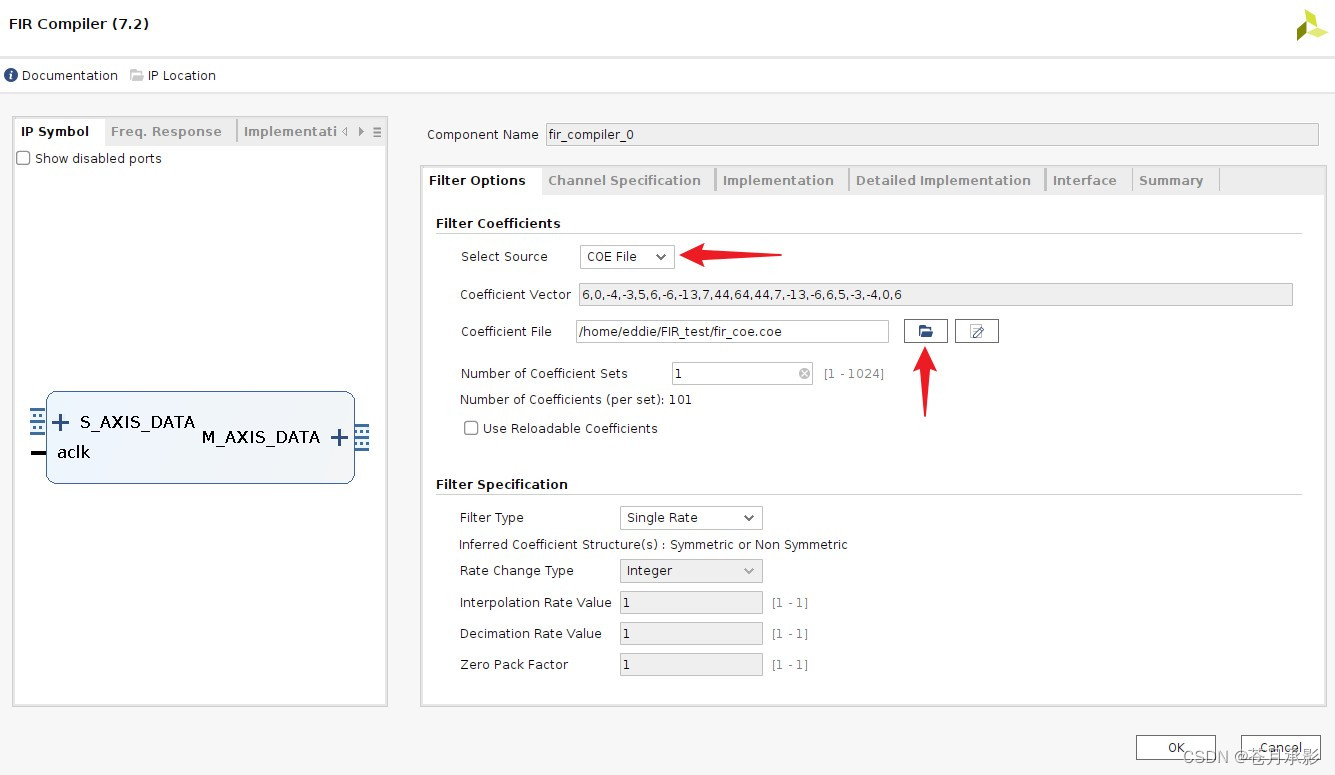Confirm with the OK button
The height and width of the screenshot is (775, 1335).
point(1176,748)
